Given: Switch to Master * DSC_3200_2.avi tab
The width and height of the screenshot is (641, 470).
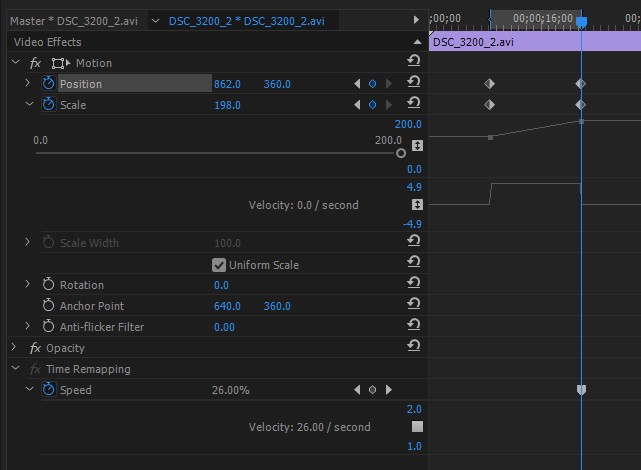Looking at the screenshot, I should pyautogui.click(x=74, y=21).
